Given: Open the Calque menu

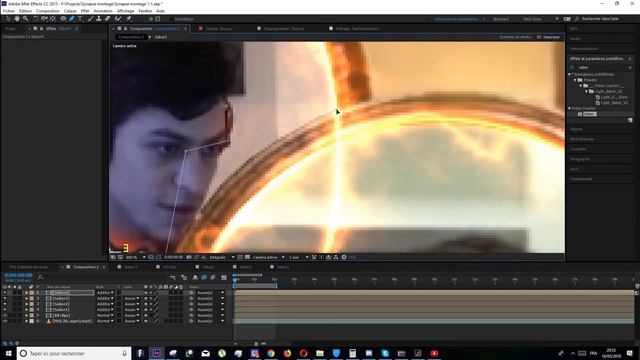Looking at the screenshot, I should pos(70,11).
